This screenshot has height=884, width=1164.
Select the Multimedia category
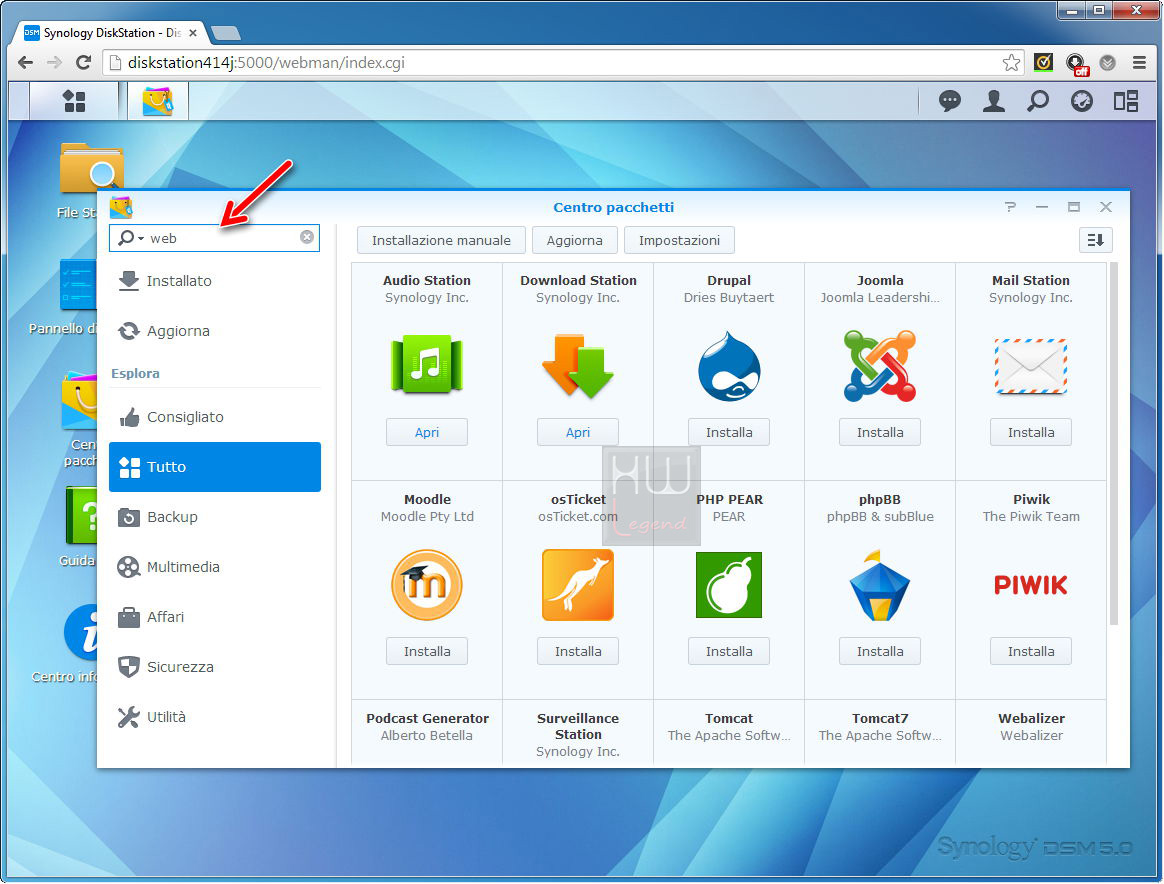pyautogui.click(x=215, y=567)
